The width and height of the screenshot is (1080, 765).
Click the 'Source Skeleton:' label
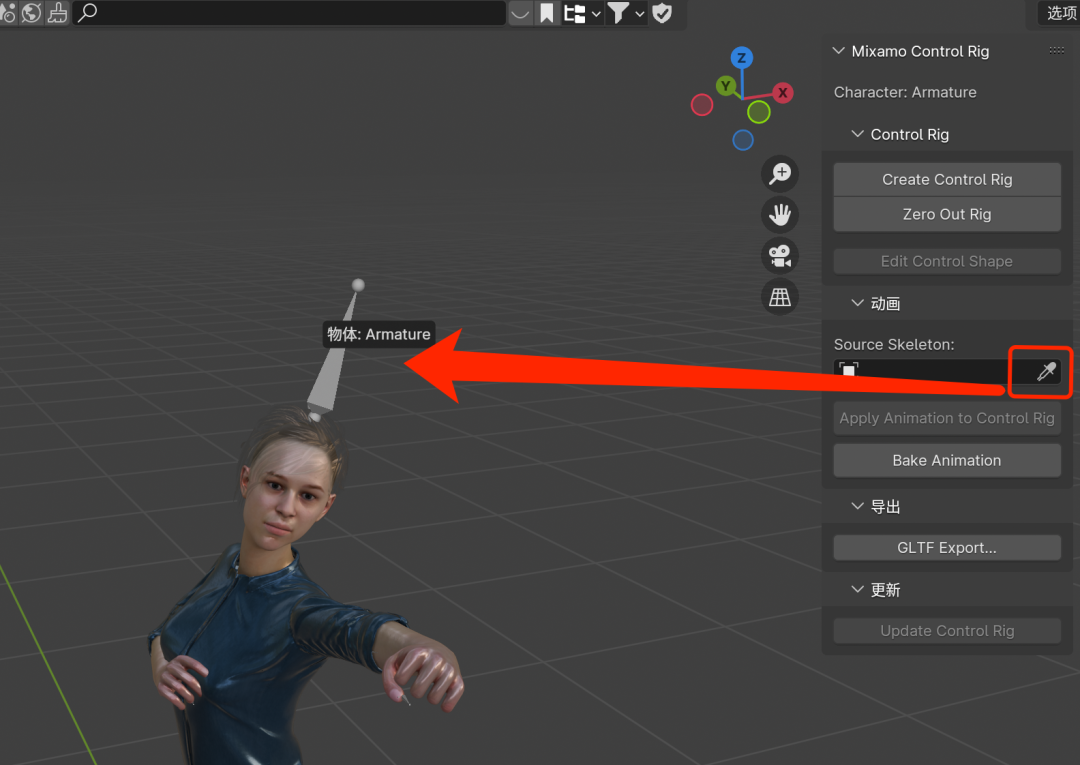coord(894,344)
